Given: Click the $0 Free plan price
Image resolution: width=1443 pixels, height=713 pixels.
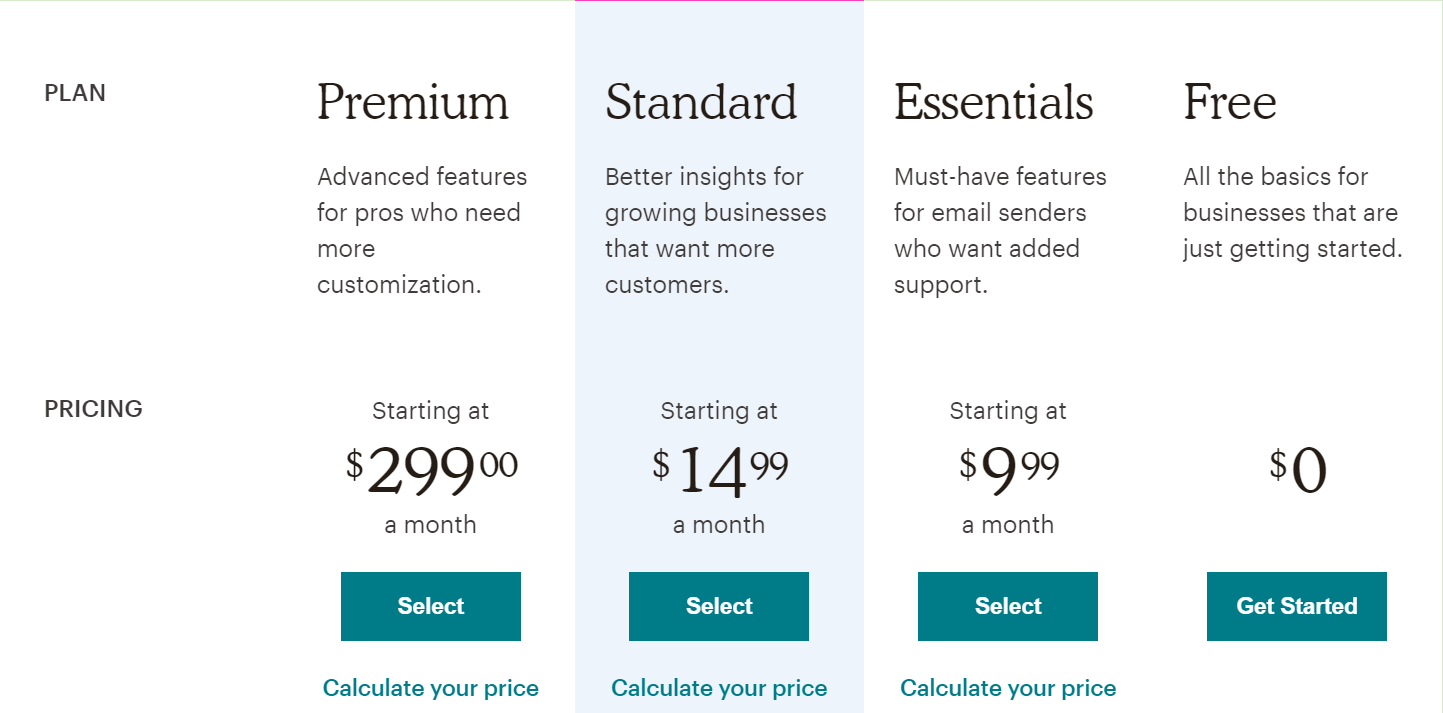Looking at the screenshot, I should click(1297, 470).
